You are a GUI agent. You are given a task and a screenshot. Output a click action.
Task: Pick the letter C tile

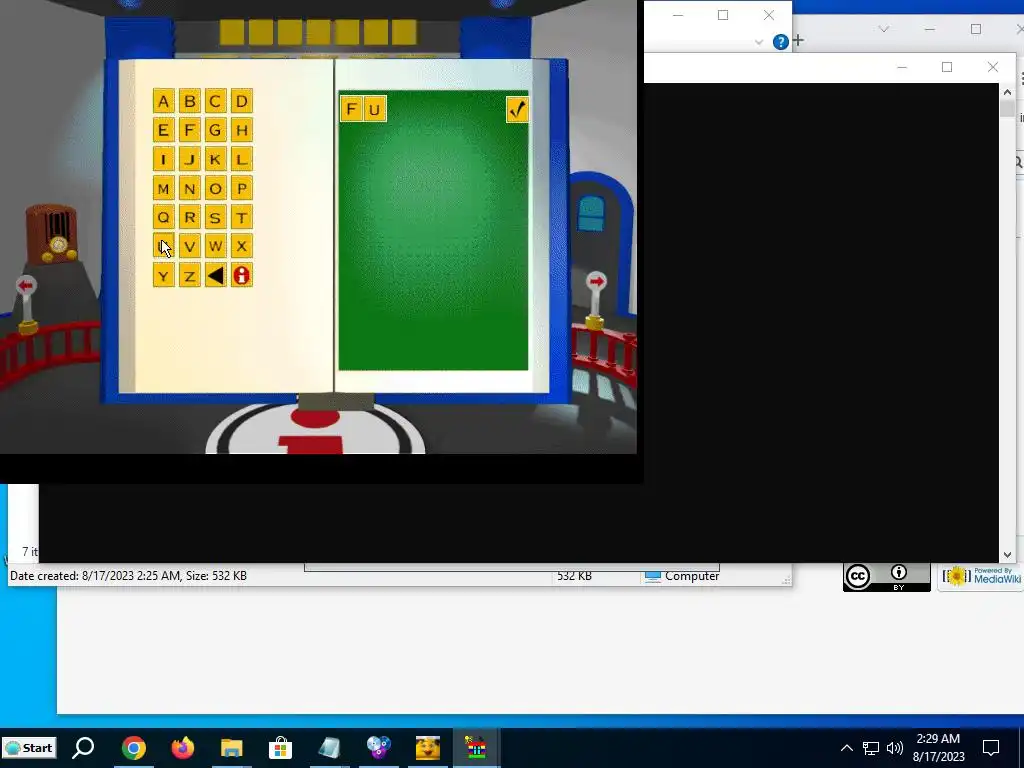pyautogui.click(x=216, y=101)
